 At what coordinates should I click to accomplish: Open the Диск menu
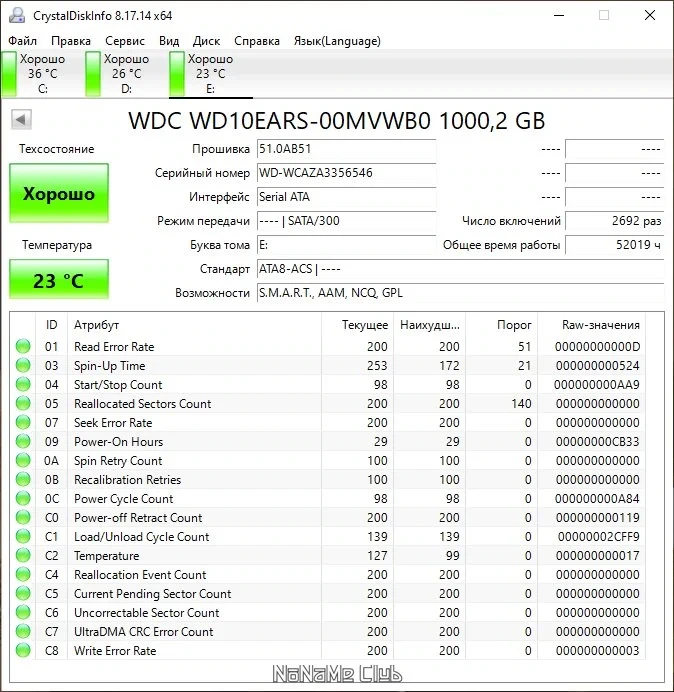206,41
